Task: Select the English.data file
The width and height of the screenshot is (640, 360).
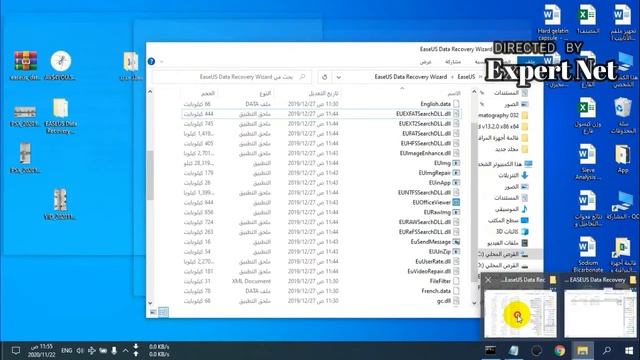Action: (x=435, y=104)
